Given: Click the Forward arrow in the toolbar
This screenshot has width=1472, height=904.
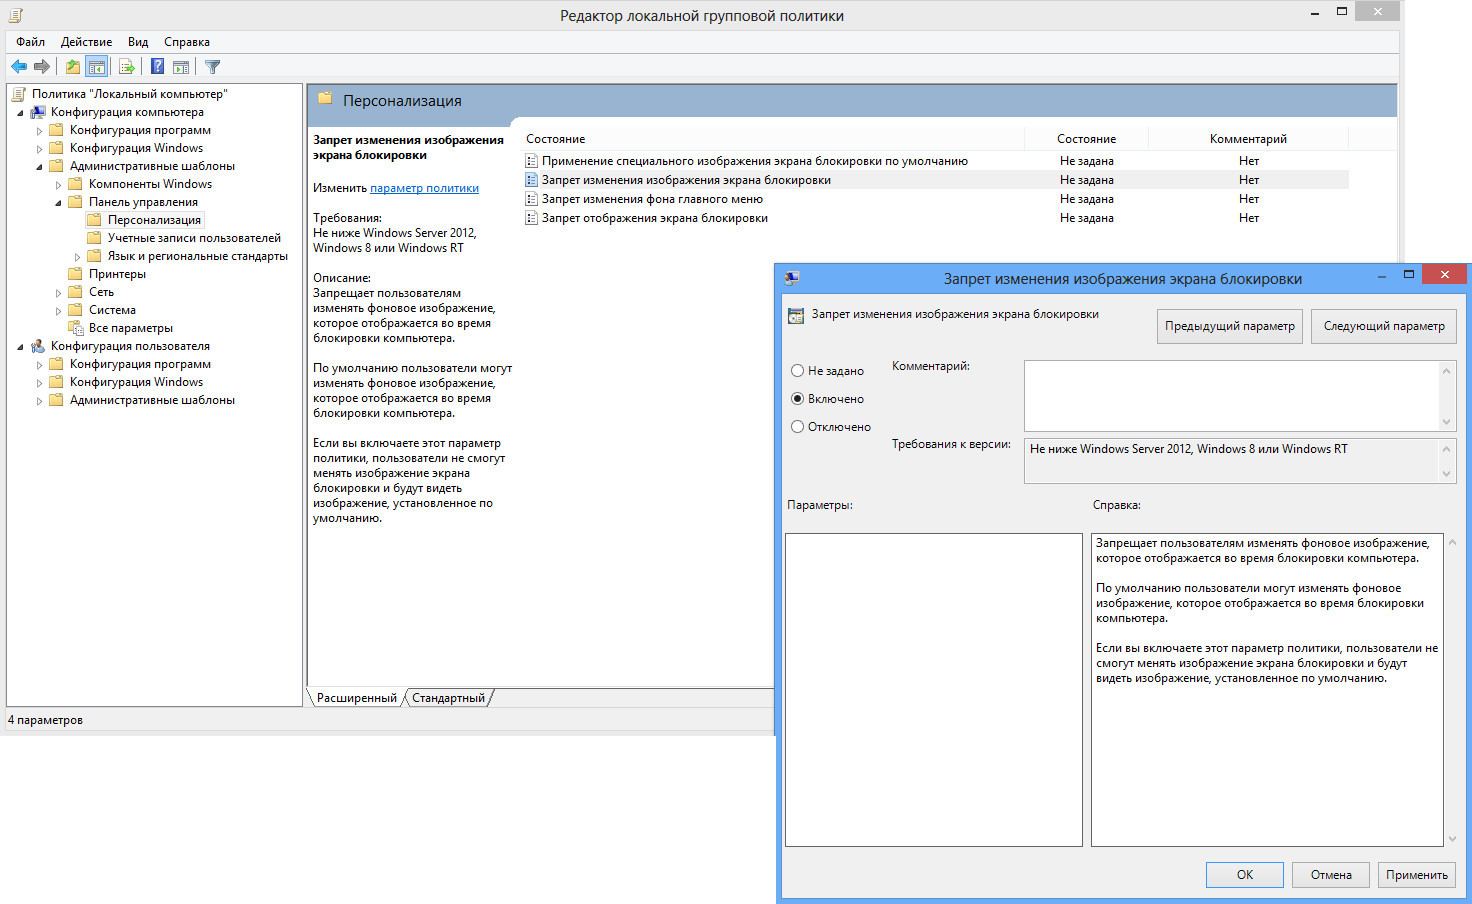Looking at the screenshot, I should (42, 67).
